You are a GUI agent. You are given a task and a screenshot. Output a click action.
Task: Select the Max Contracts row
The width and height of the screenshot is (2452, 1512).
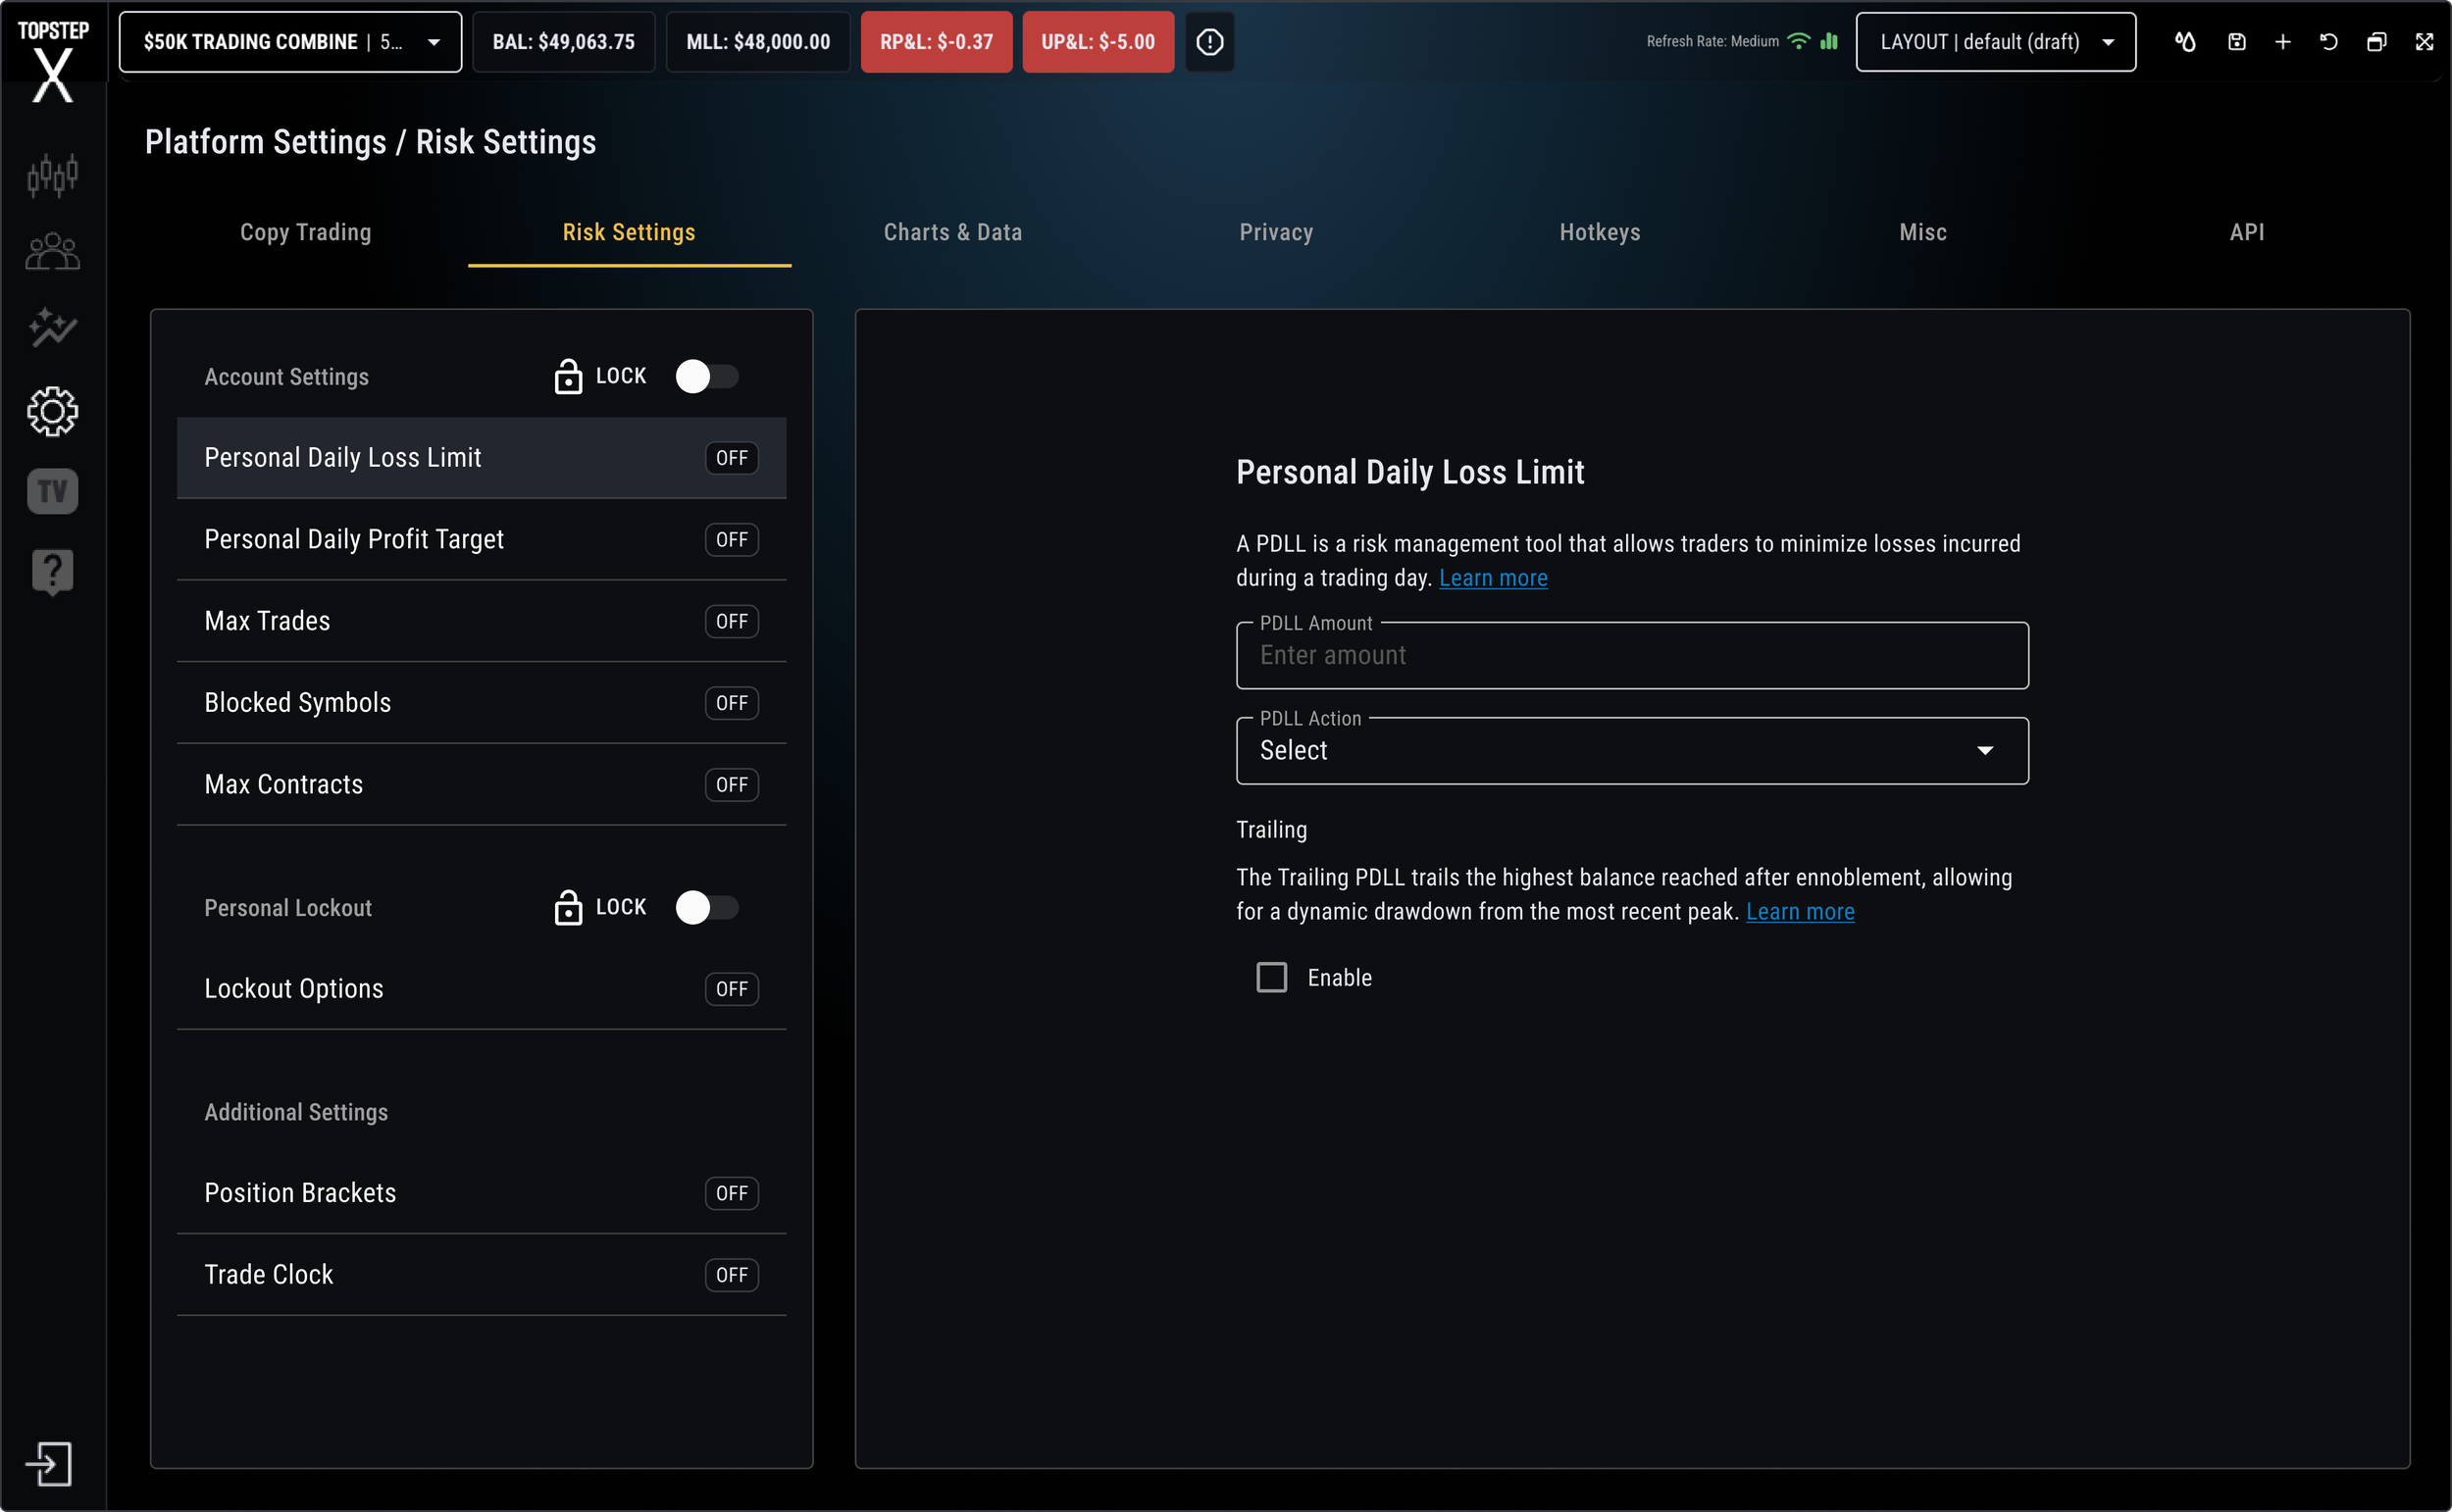pyautogui.click(x=481, y=785)
